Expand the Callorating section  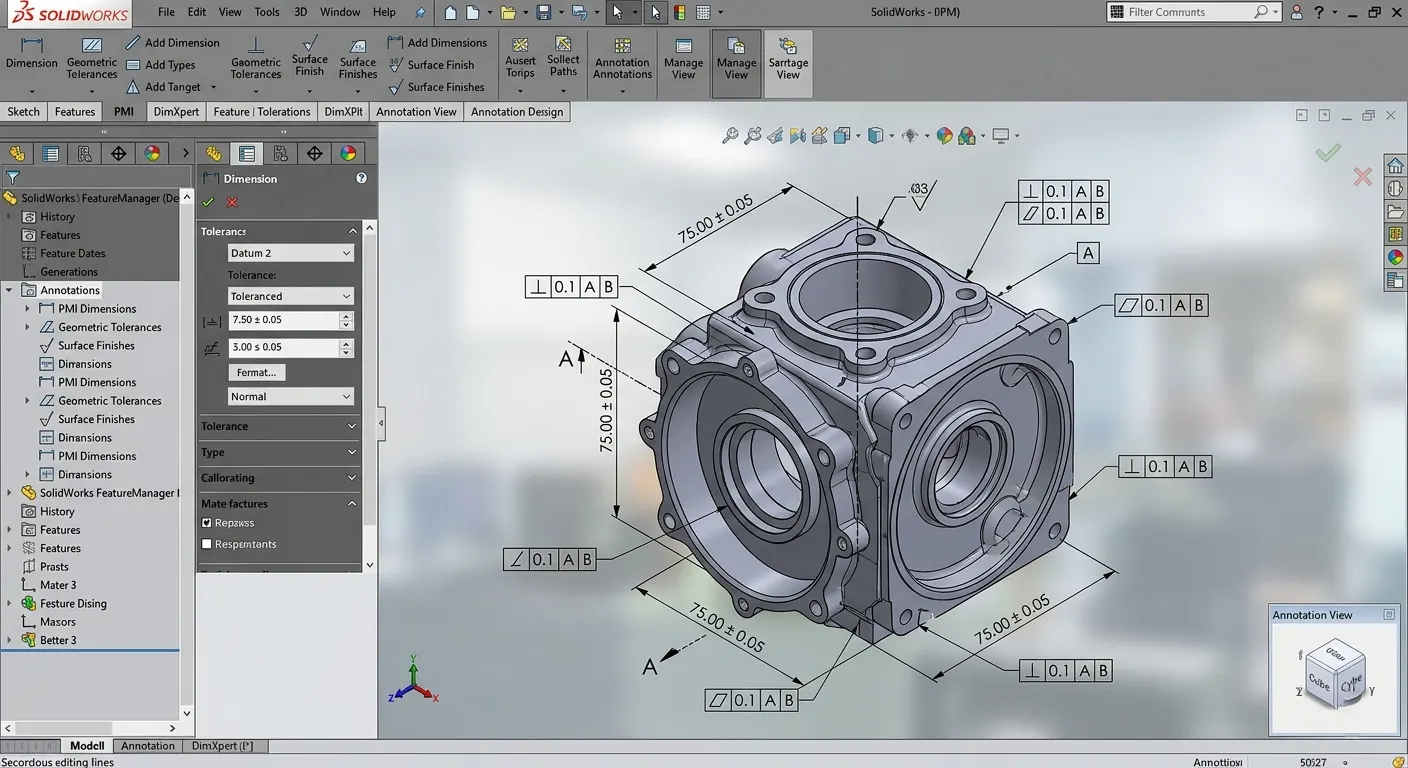[279, 478]
